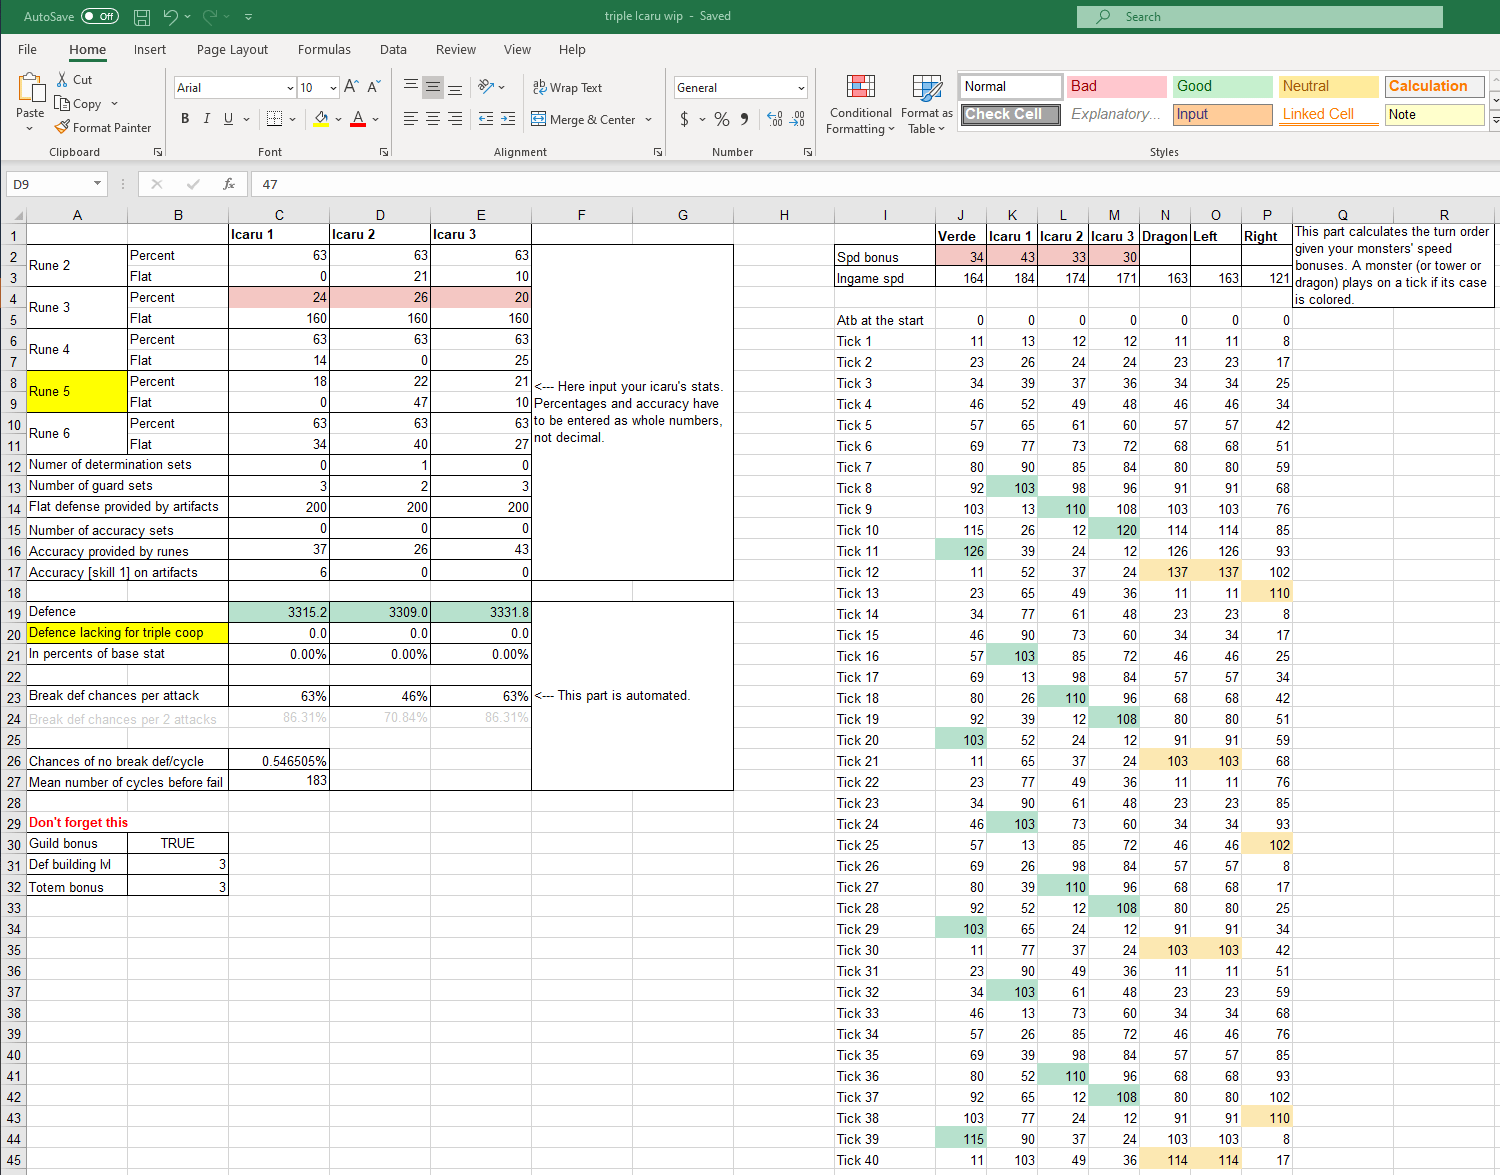The width and height of the screenshot is (1500, 1175).
Task: Switch to the Insert tab
Action: [x=150, y=49]
